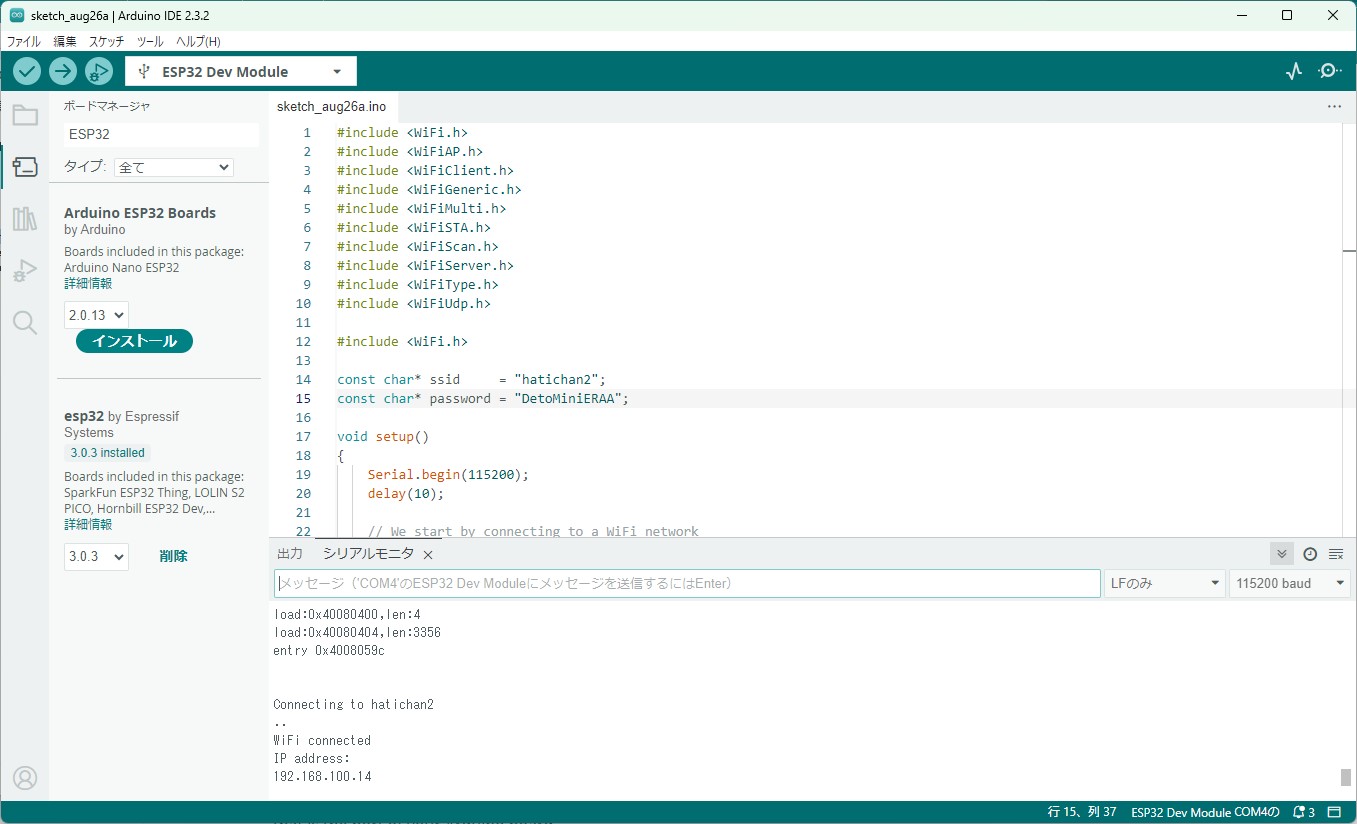Click the 3.0.3 installed badge
The height and width of the screenshot is (824, 1357).
[107, 453]
